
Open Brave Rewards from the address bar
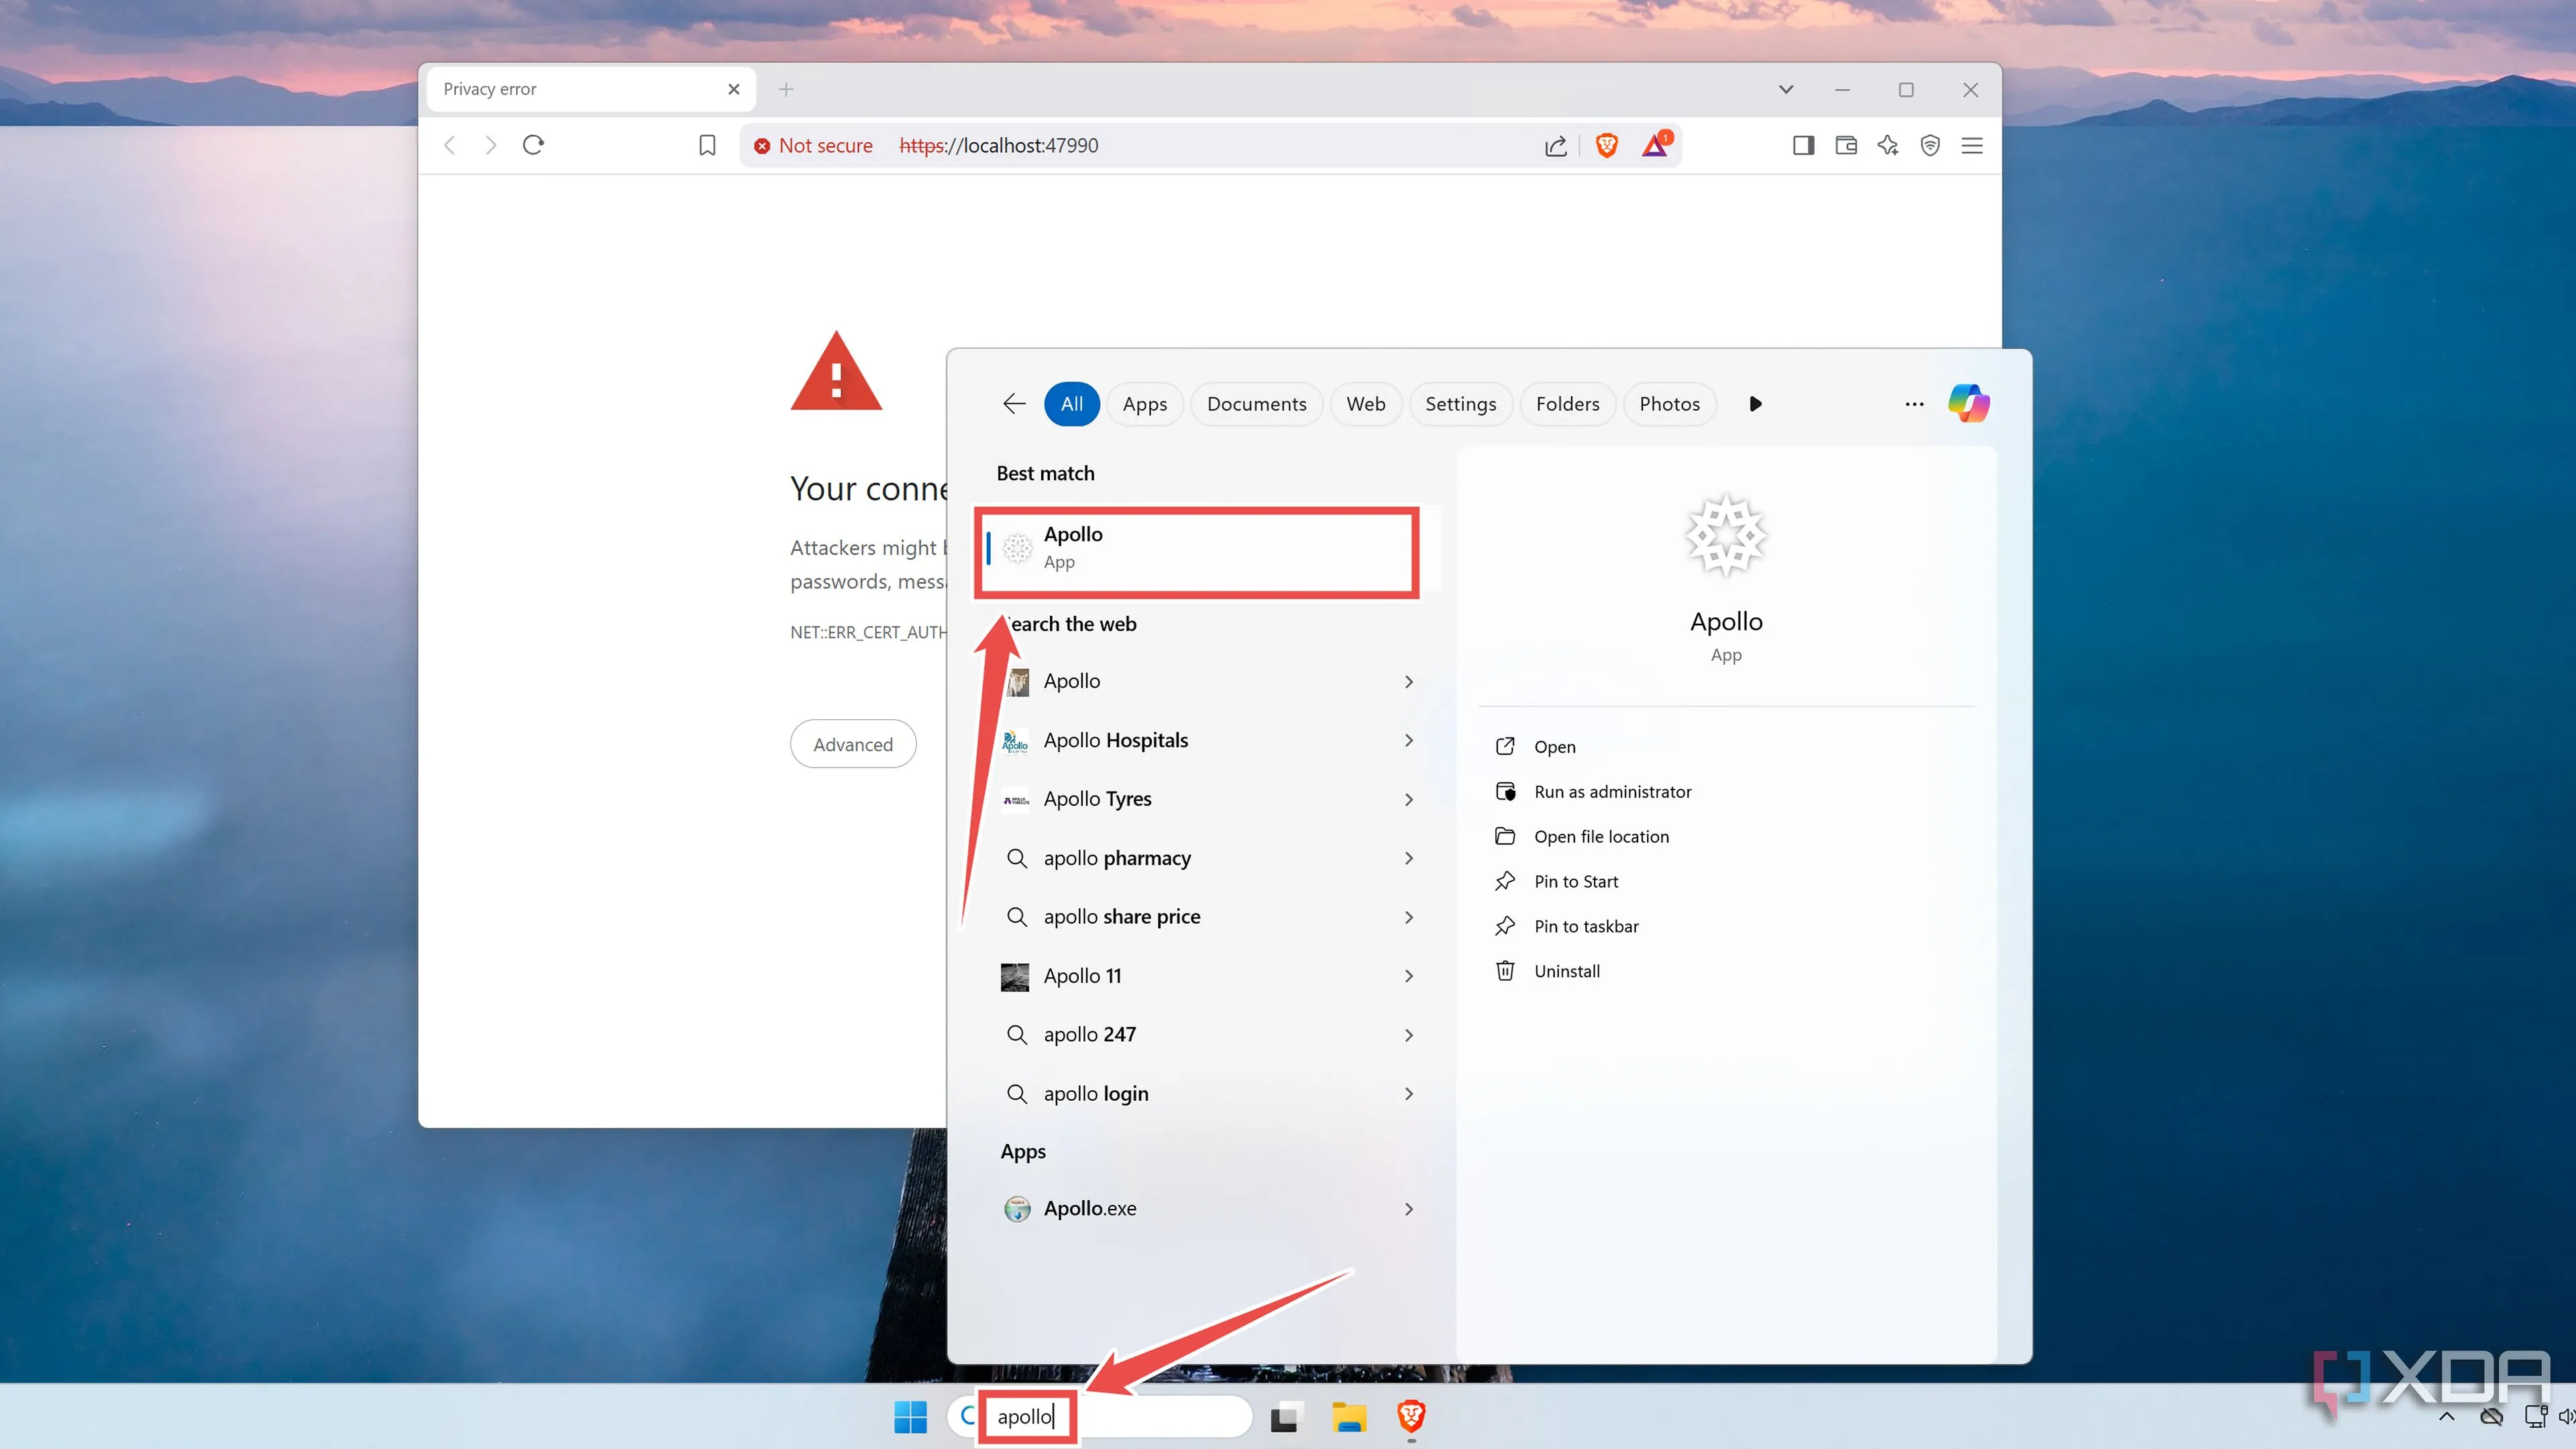pos(1656,145)
